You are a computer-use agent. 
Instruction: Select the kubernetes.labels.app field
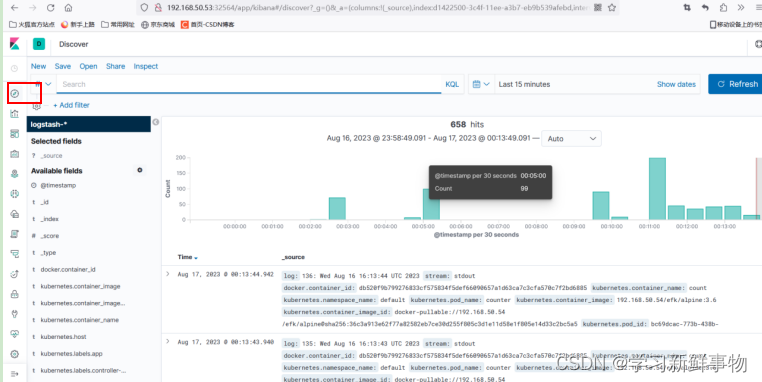pos(71,353)
